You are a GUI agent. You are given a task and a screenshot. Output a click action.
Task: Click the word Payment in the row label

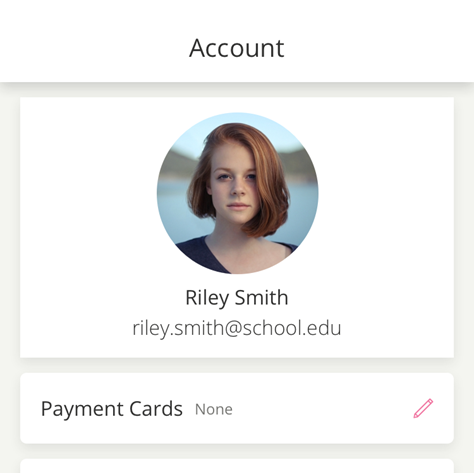(x=82, y=410)
